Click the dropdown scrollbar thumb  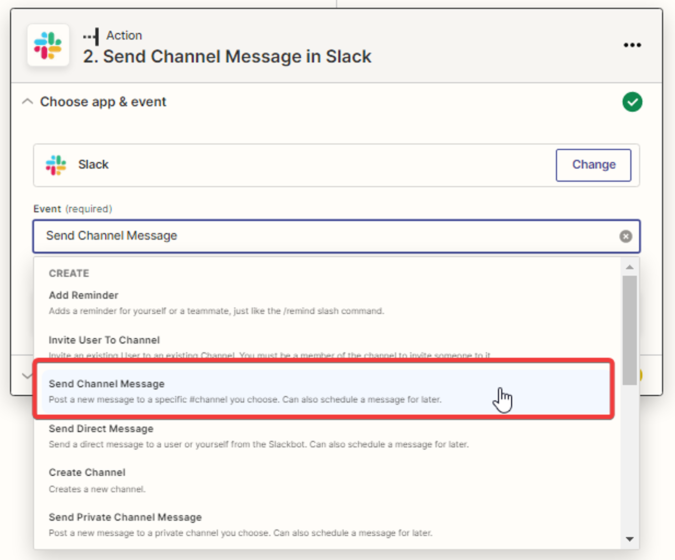pyautogui.click(x=629, y=330)
